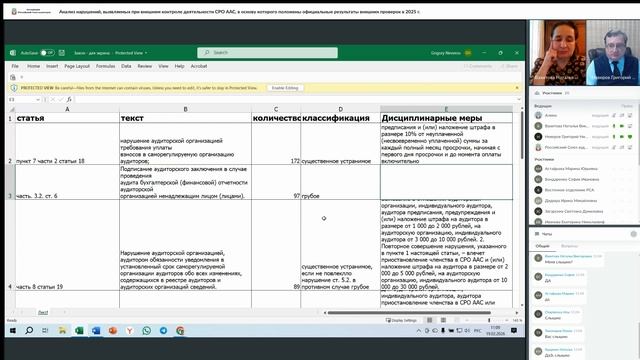Open Yandex Browser from the taskbar
The height and width of the screenshot is (360, 640).
130,331
